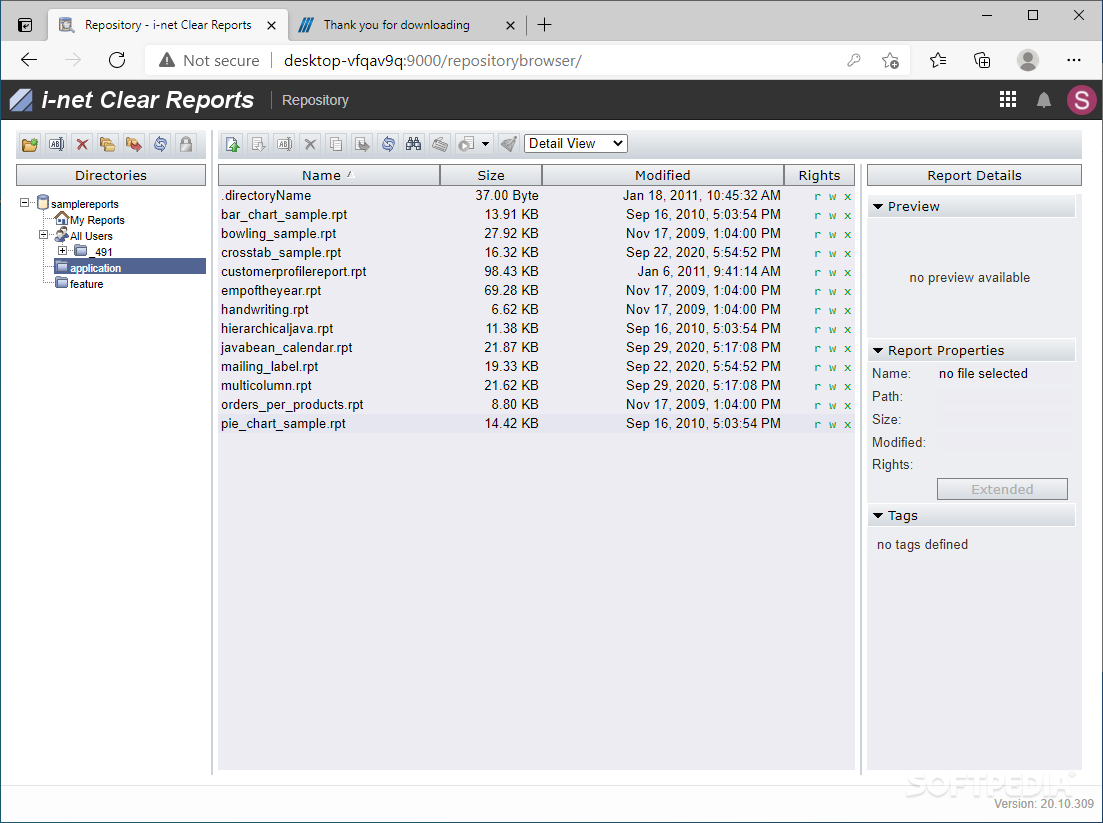Click the i-net Clear Reports logo
This screenshot has height=823, width=1103.
[x=132, y=100]
